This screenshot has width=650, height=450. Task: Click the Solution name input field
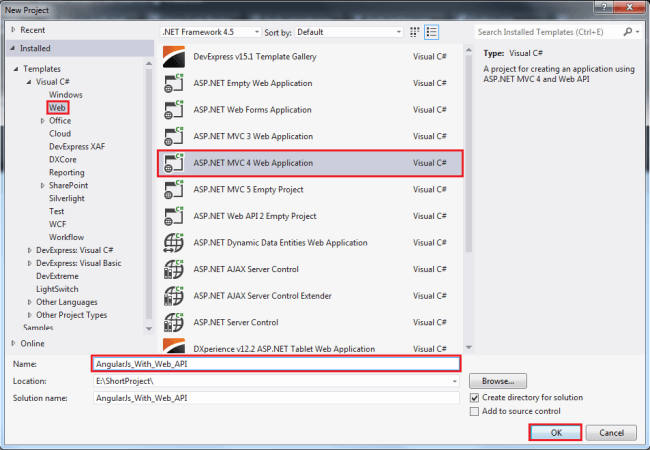pyautogui.click(x=276, y=398)
